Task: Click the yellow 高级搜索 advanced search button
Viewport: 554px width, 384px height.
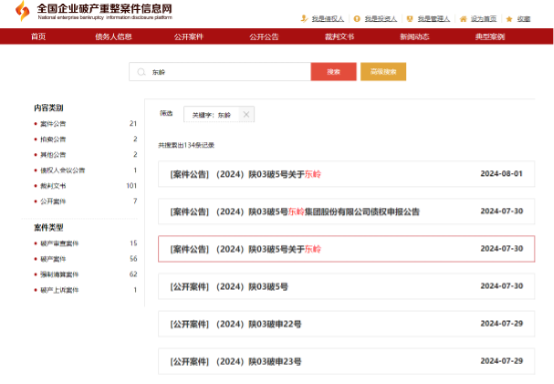Action: pyautogui.click(x=383, y=72)
